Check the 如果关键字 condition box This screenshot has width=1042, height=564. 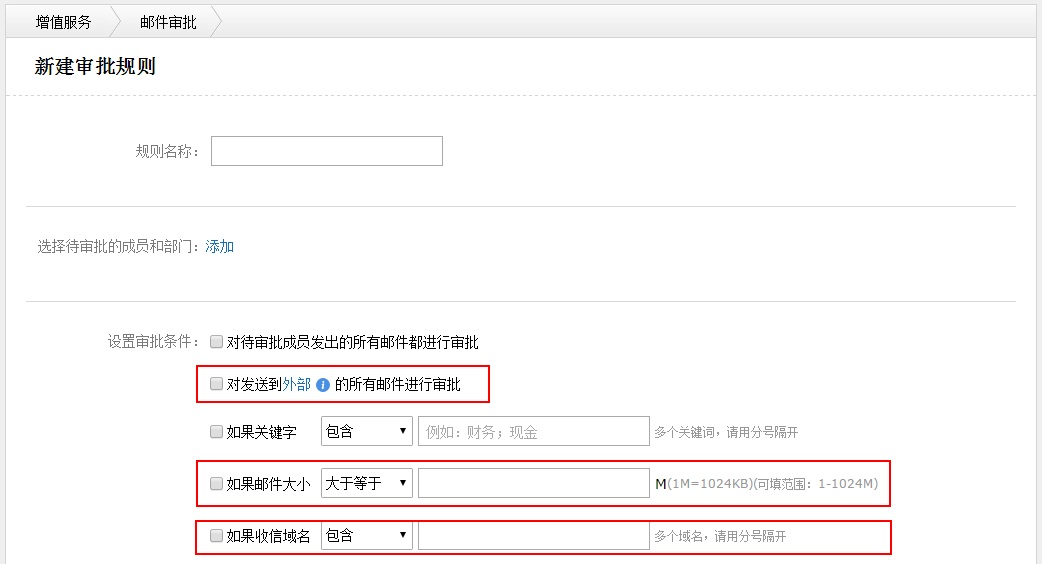click(216, 432)
